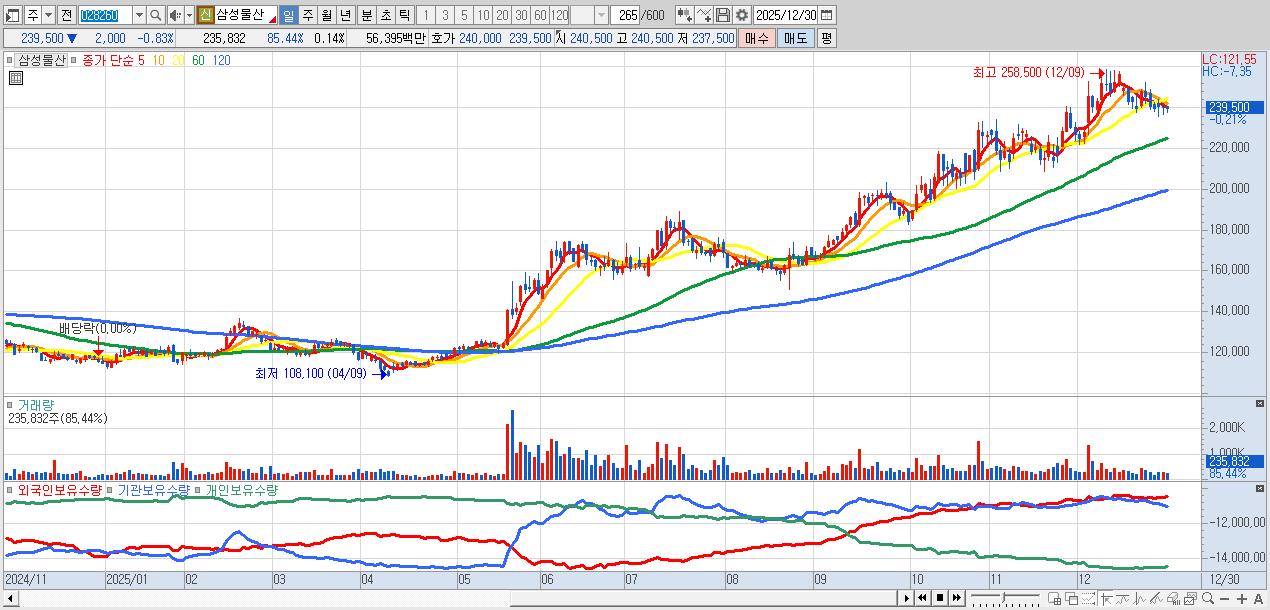This screenshot has height=610, width=1270.
Task: Click the 삼성물산 stock name field in toolbar
Action: point(246,15)
